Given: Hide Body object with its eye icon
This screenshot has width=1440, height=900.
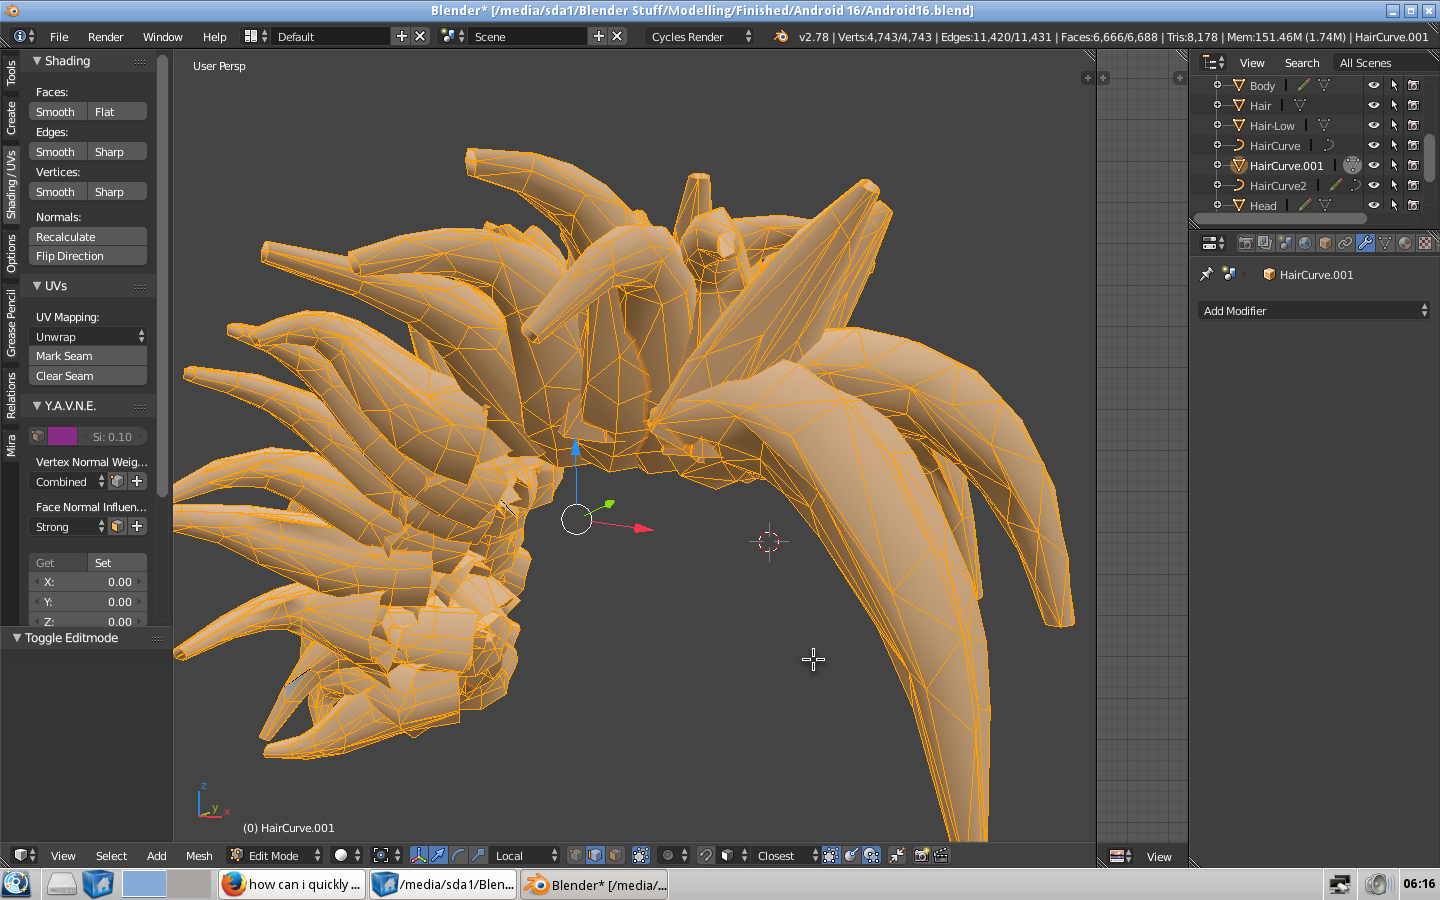Looking at the screenshot, I should pyautogui.click(x=1374, y=85).
